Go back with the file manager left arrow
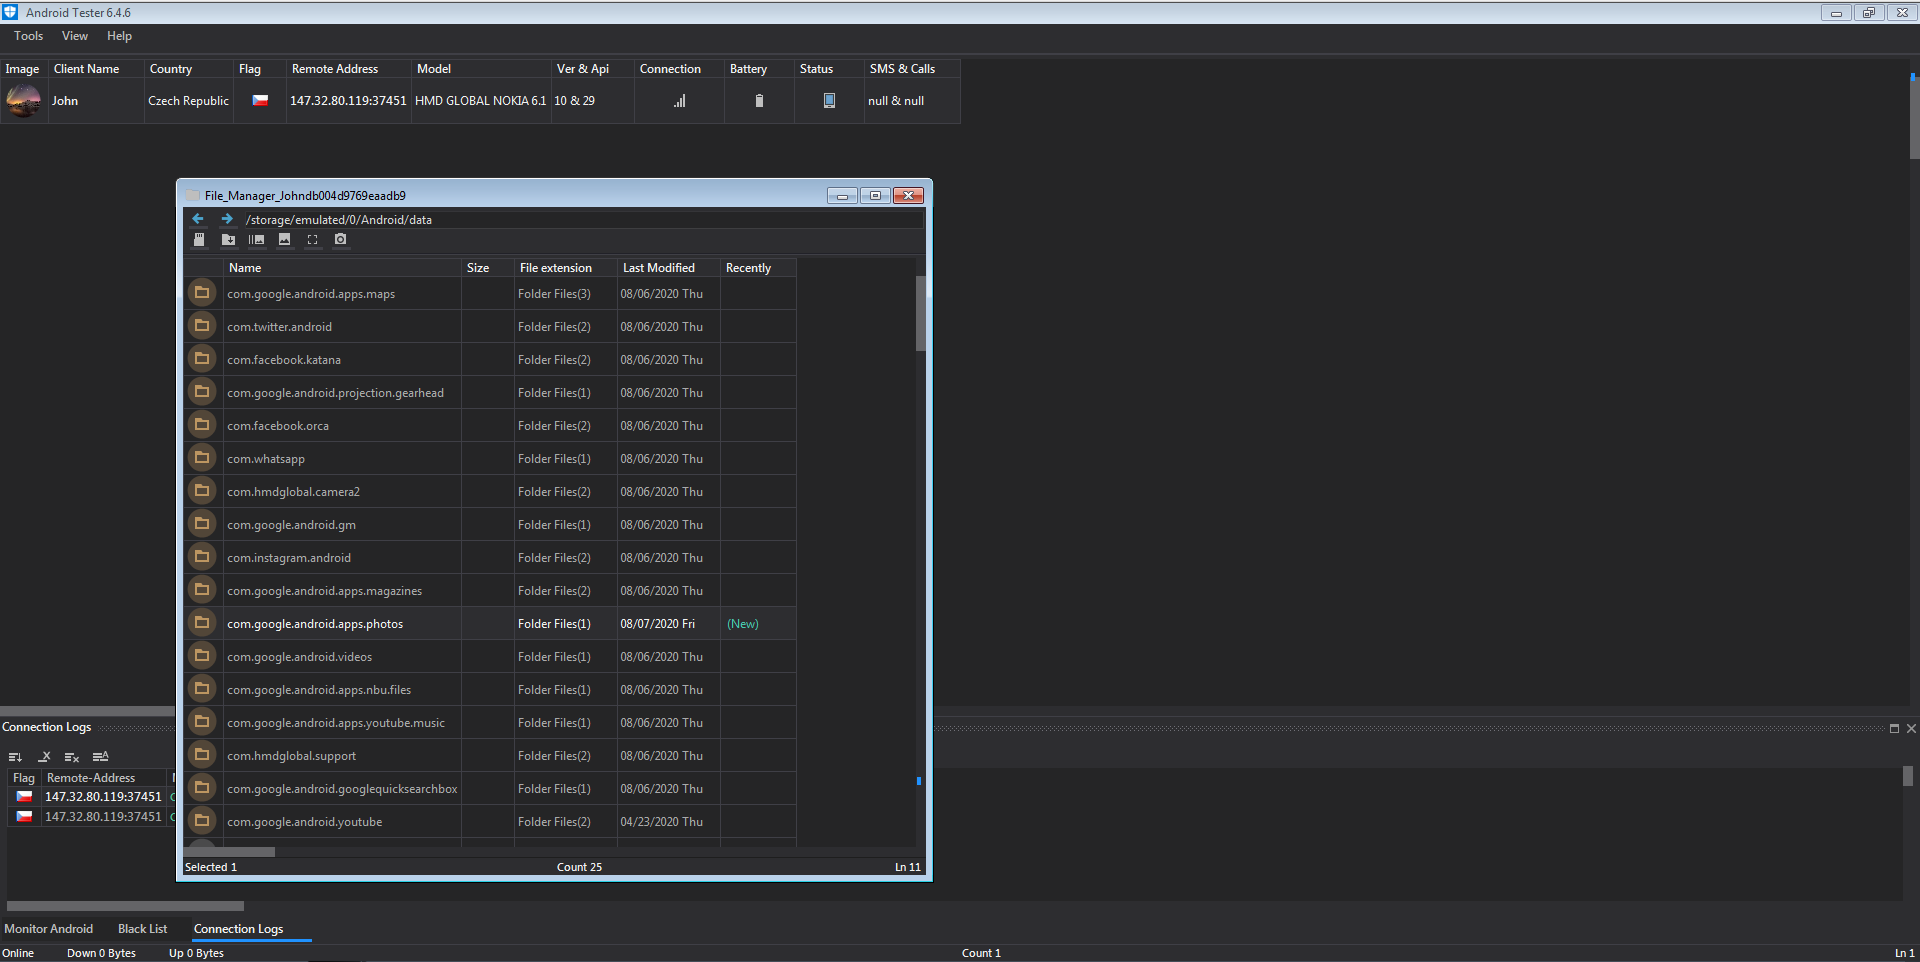Viewport: 1920px width, 962px height. [x=198, y=219]
